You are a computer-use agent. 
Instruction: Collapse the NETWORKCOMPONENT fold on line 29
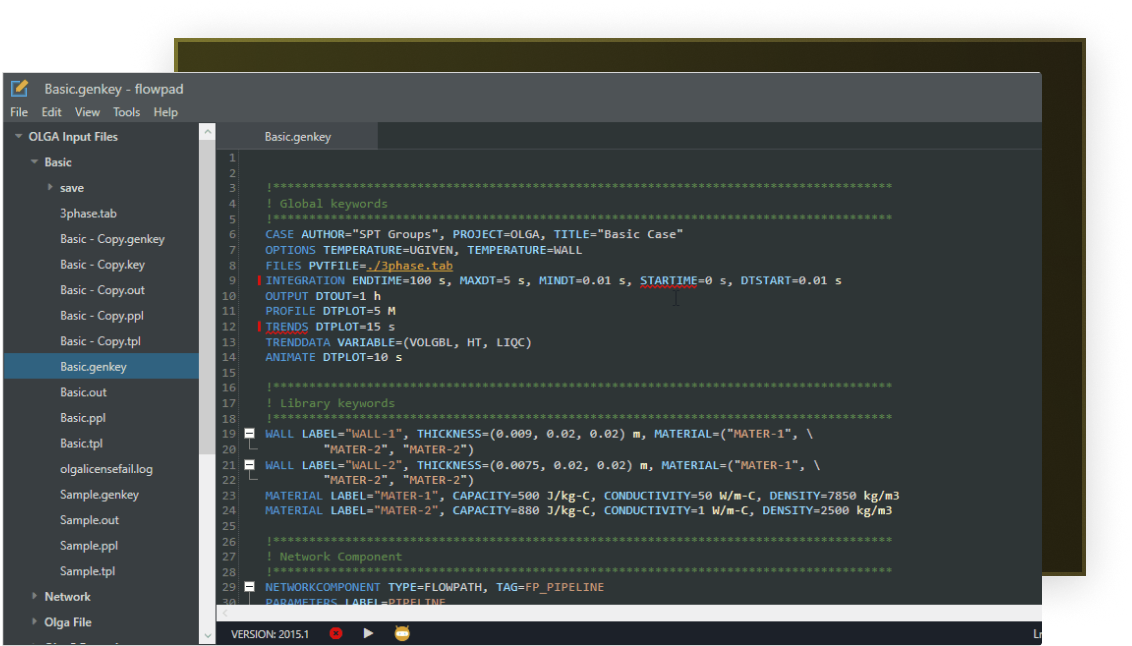click(x=249, y=587)
